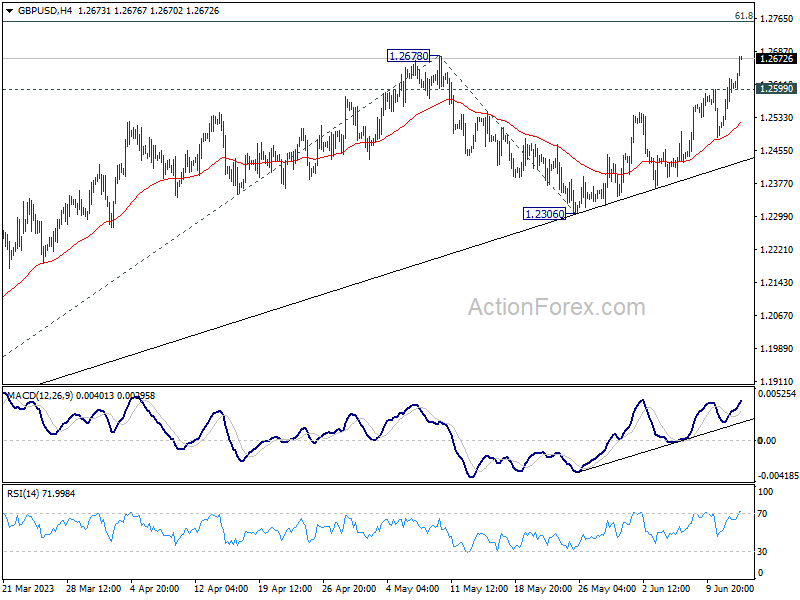
Task: Click the 9 Jun 20:00 date label
Action: (730, 589)
